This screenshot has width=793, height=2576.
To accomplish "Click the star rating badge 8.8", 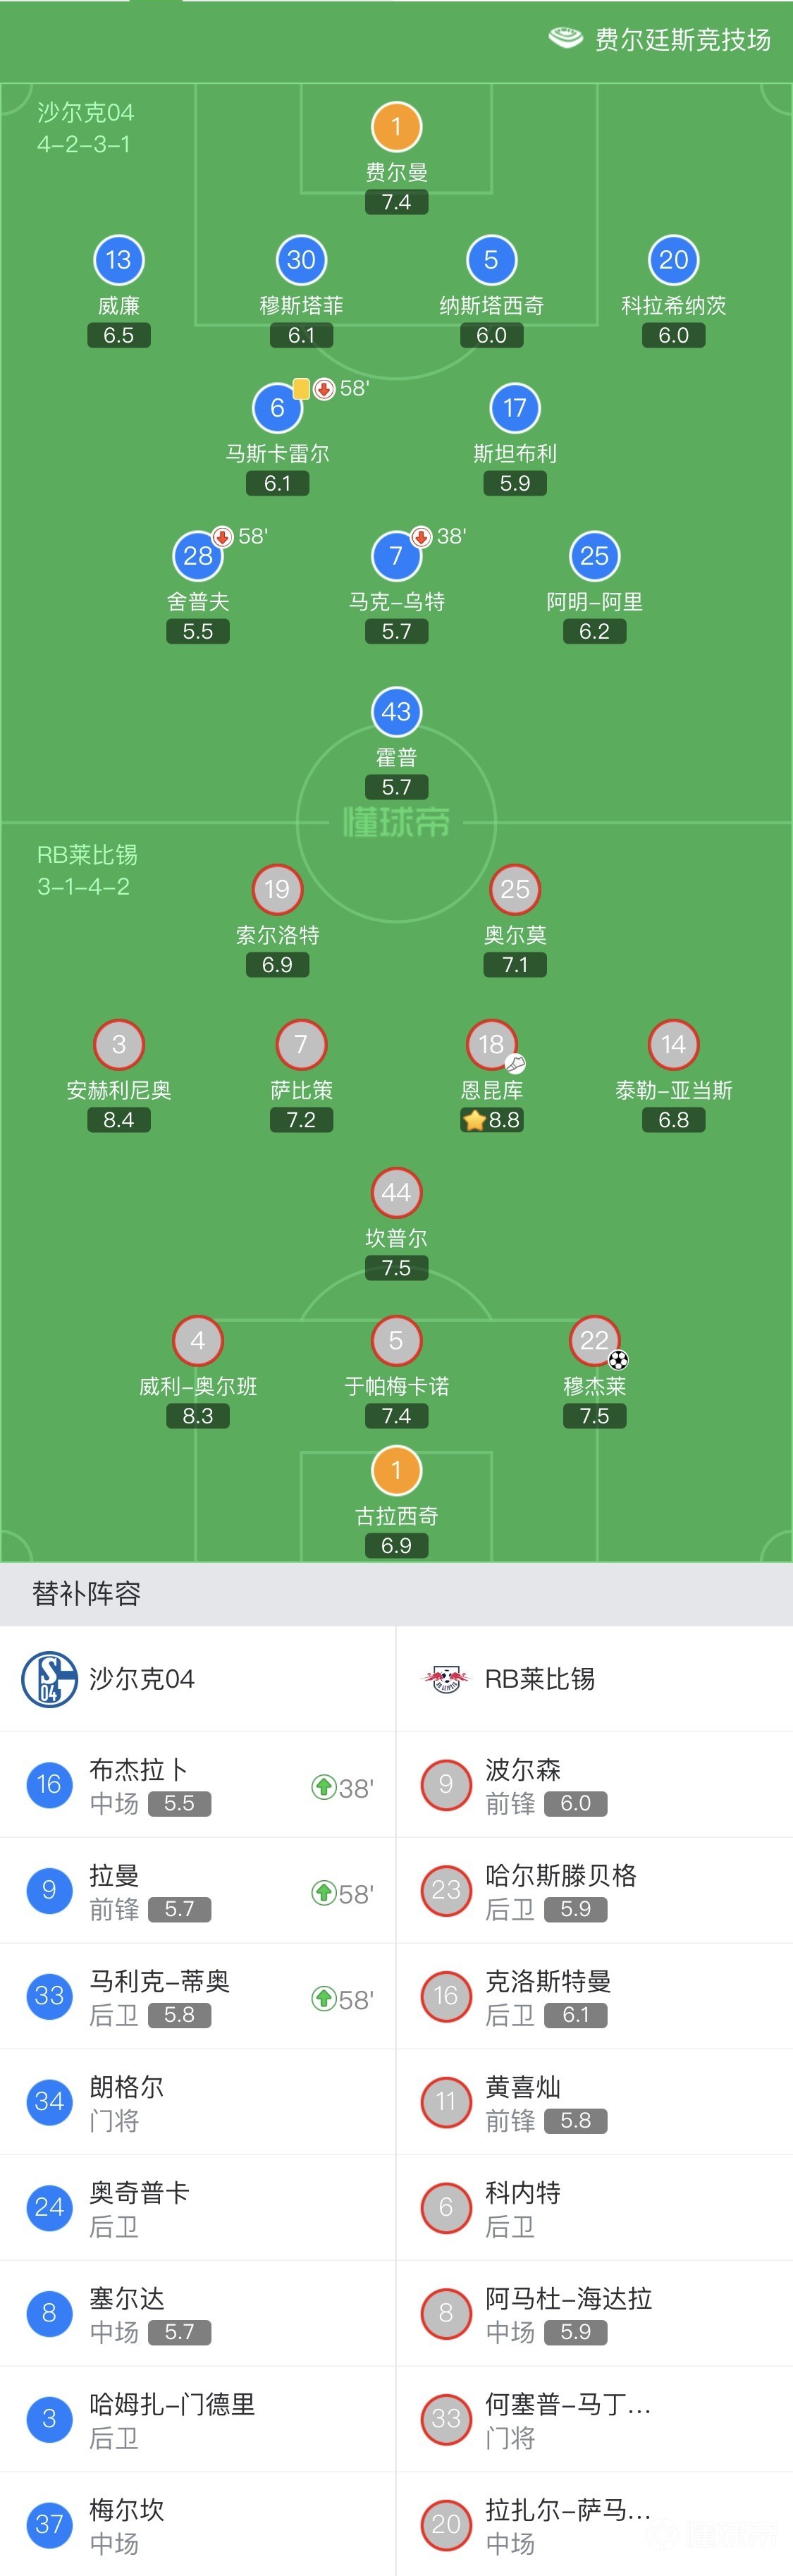I will click(x=491, y=1120).
